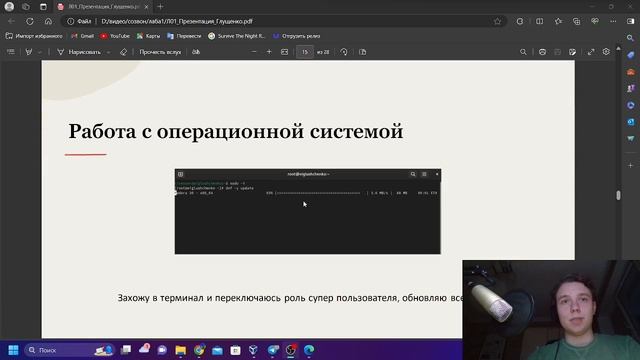
Task: Open the 'Импорт избранного' bookmark
Action: point(34,36)
